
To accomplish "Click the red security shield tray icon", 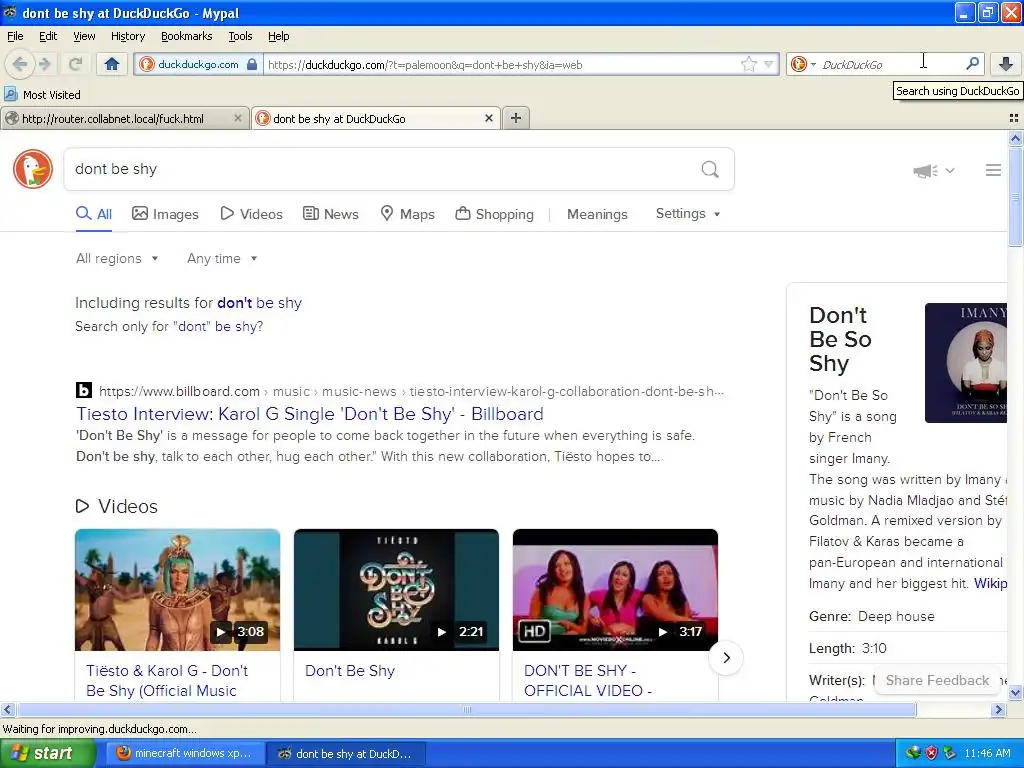I will (931, 753).
